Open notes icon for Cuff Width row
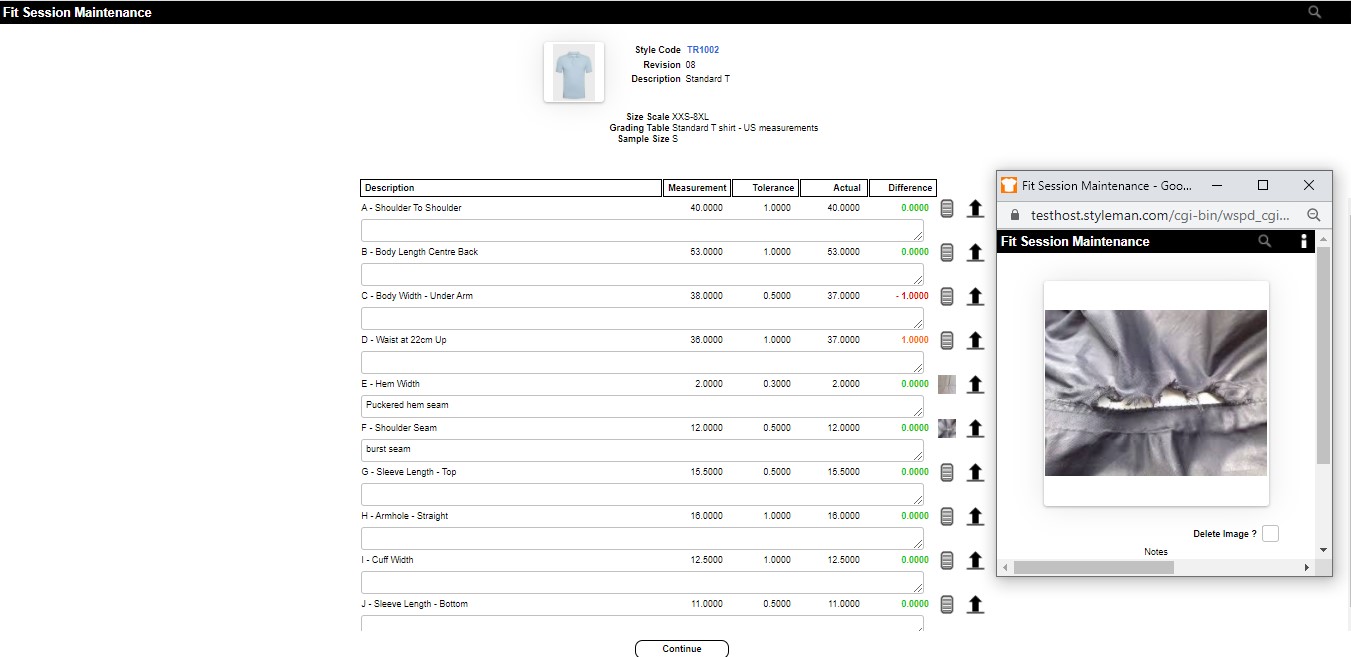 (x=947, y=560)
